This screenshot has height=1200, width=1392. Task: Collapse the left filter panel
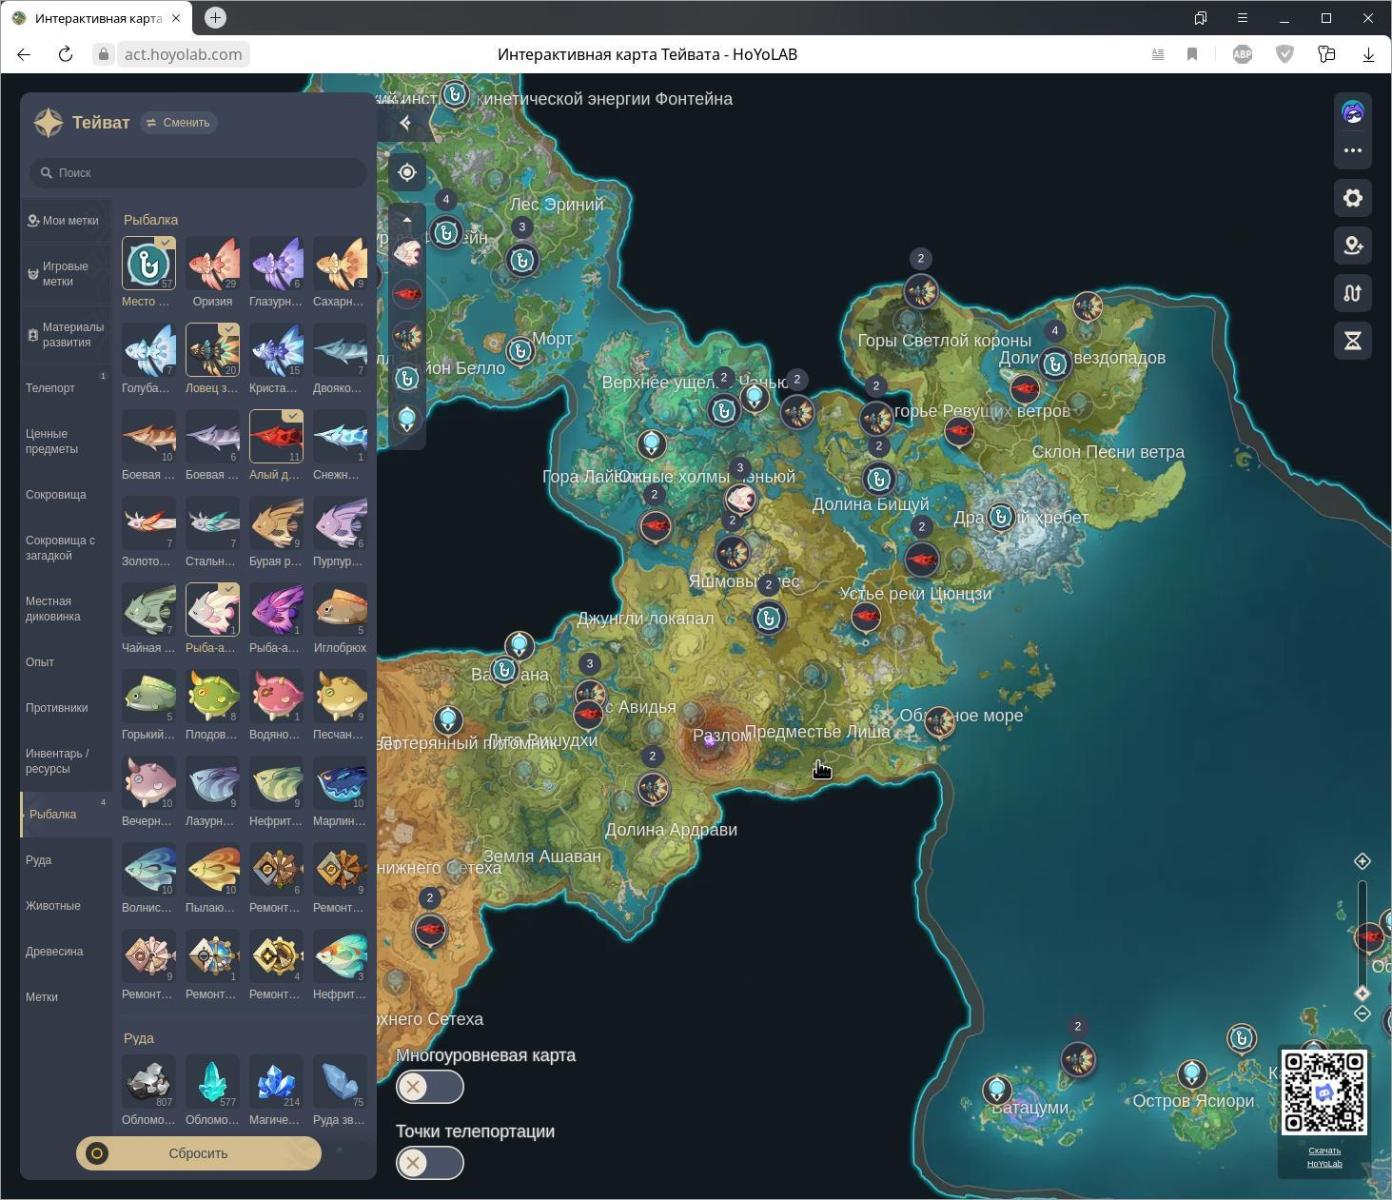[x=405, y=123]
